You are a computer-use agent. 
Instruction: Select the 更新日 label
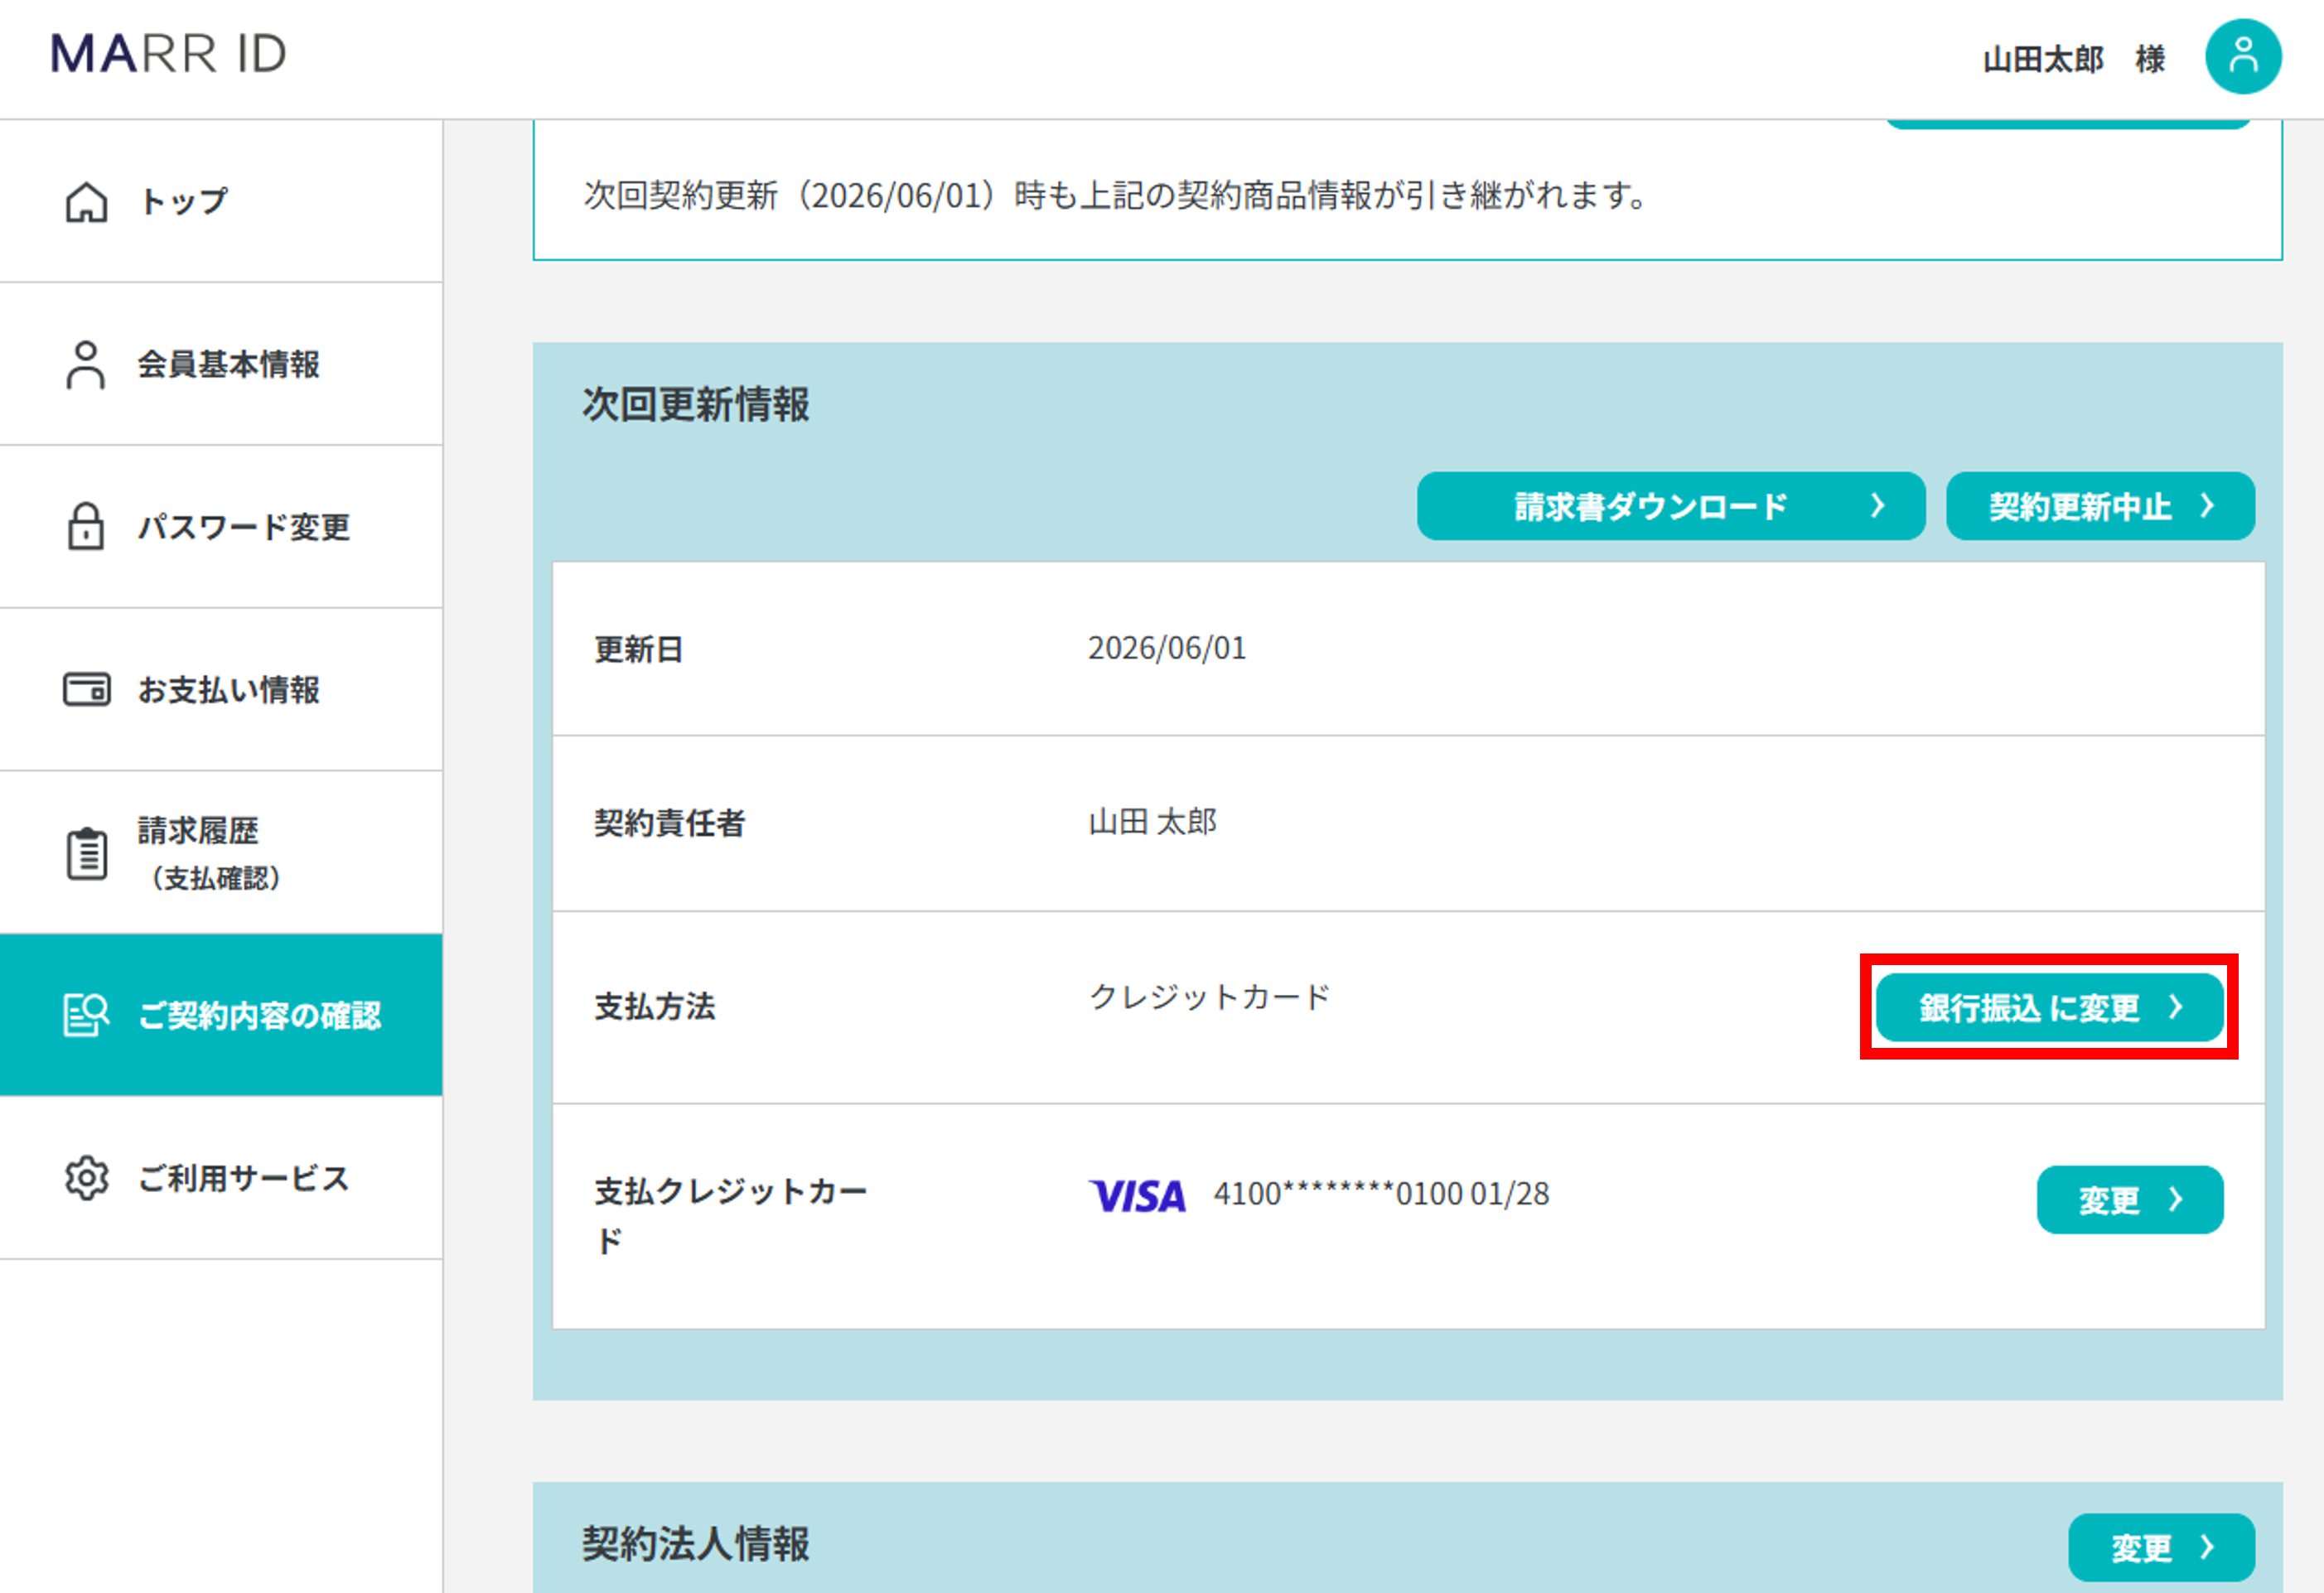click(x=639, y=650)
